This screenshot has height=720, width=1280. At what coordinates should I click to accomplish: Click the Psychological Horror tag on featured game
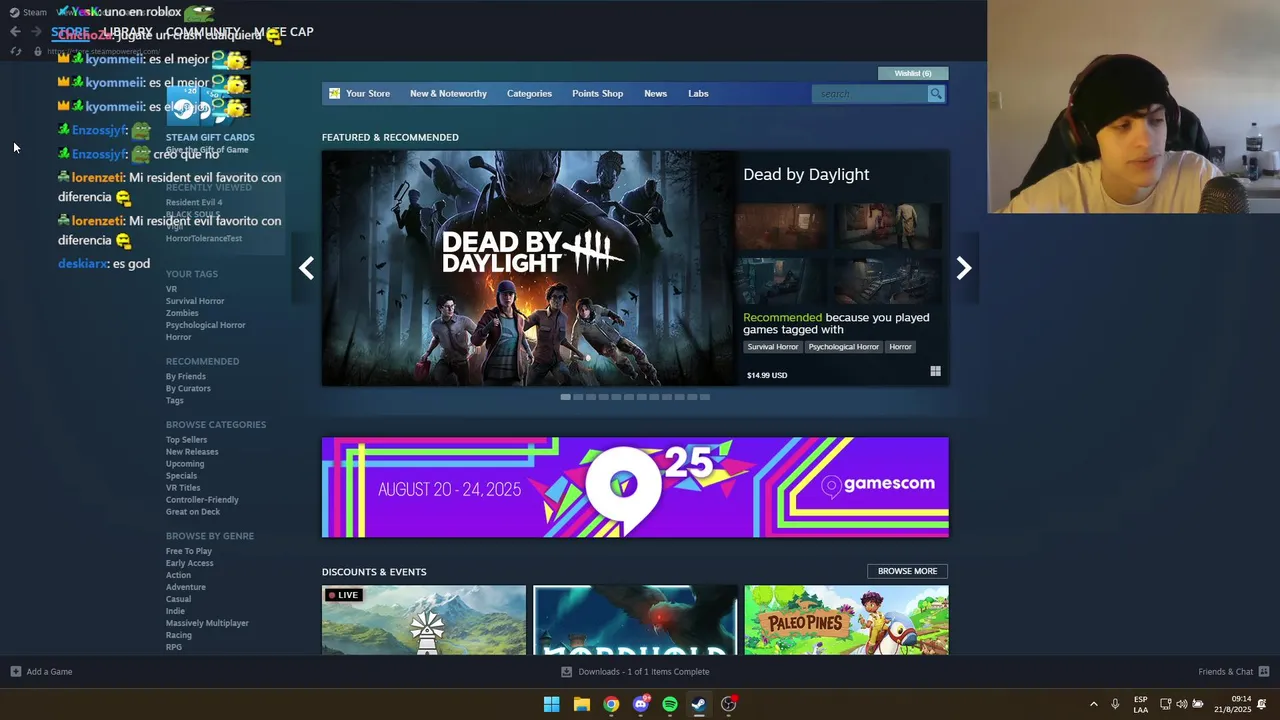[843, 347]
